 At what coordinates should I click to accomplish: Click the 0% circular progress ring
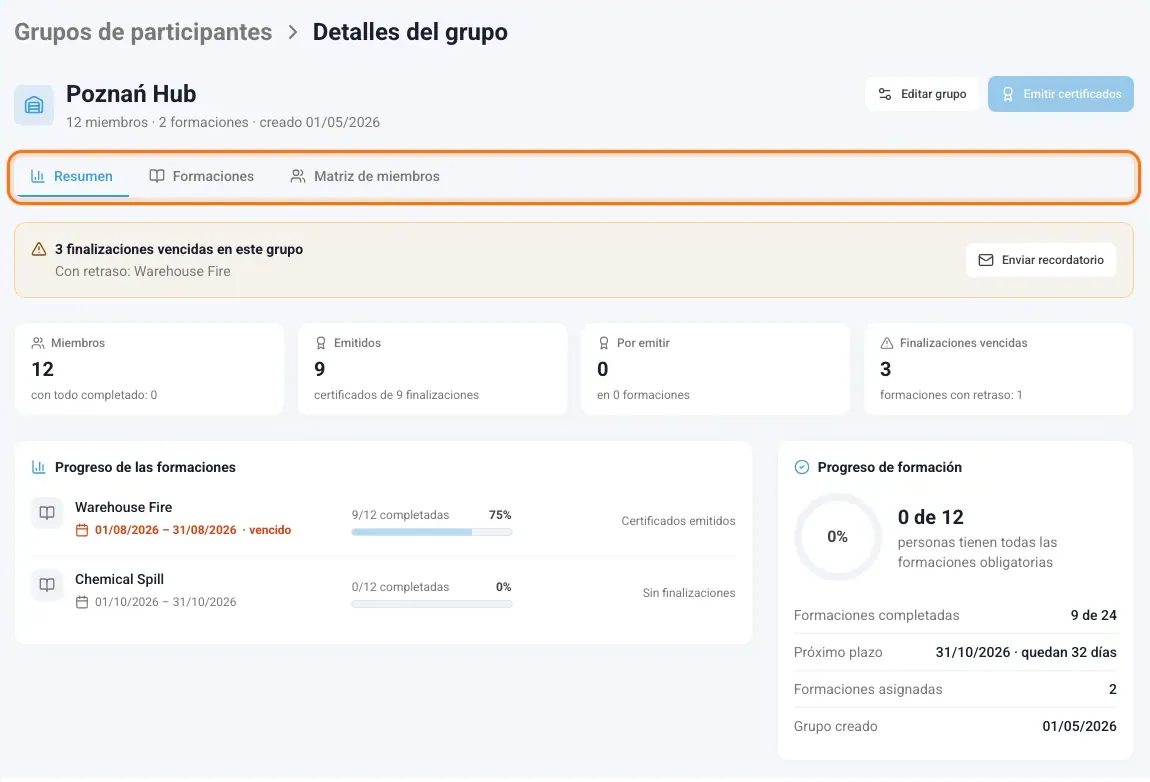point(838,537)
